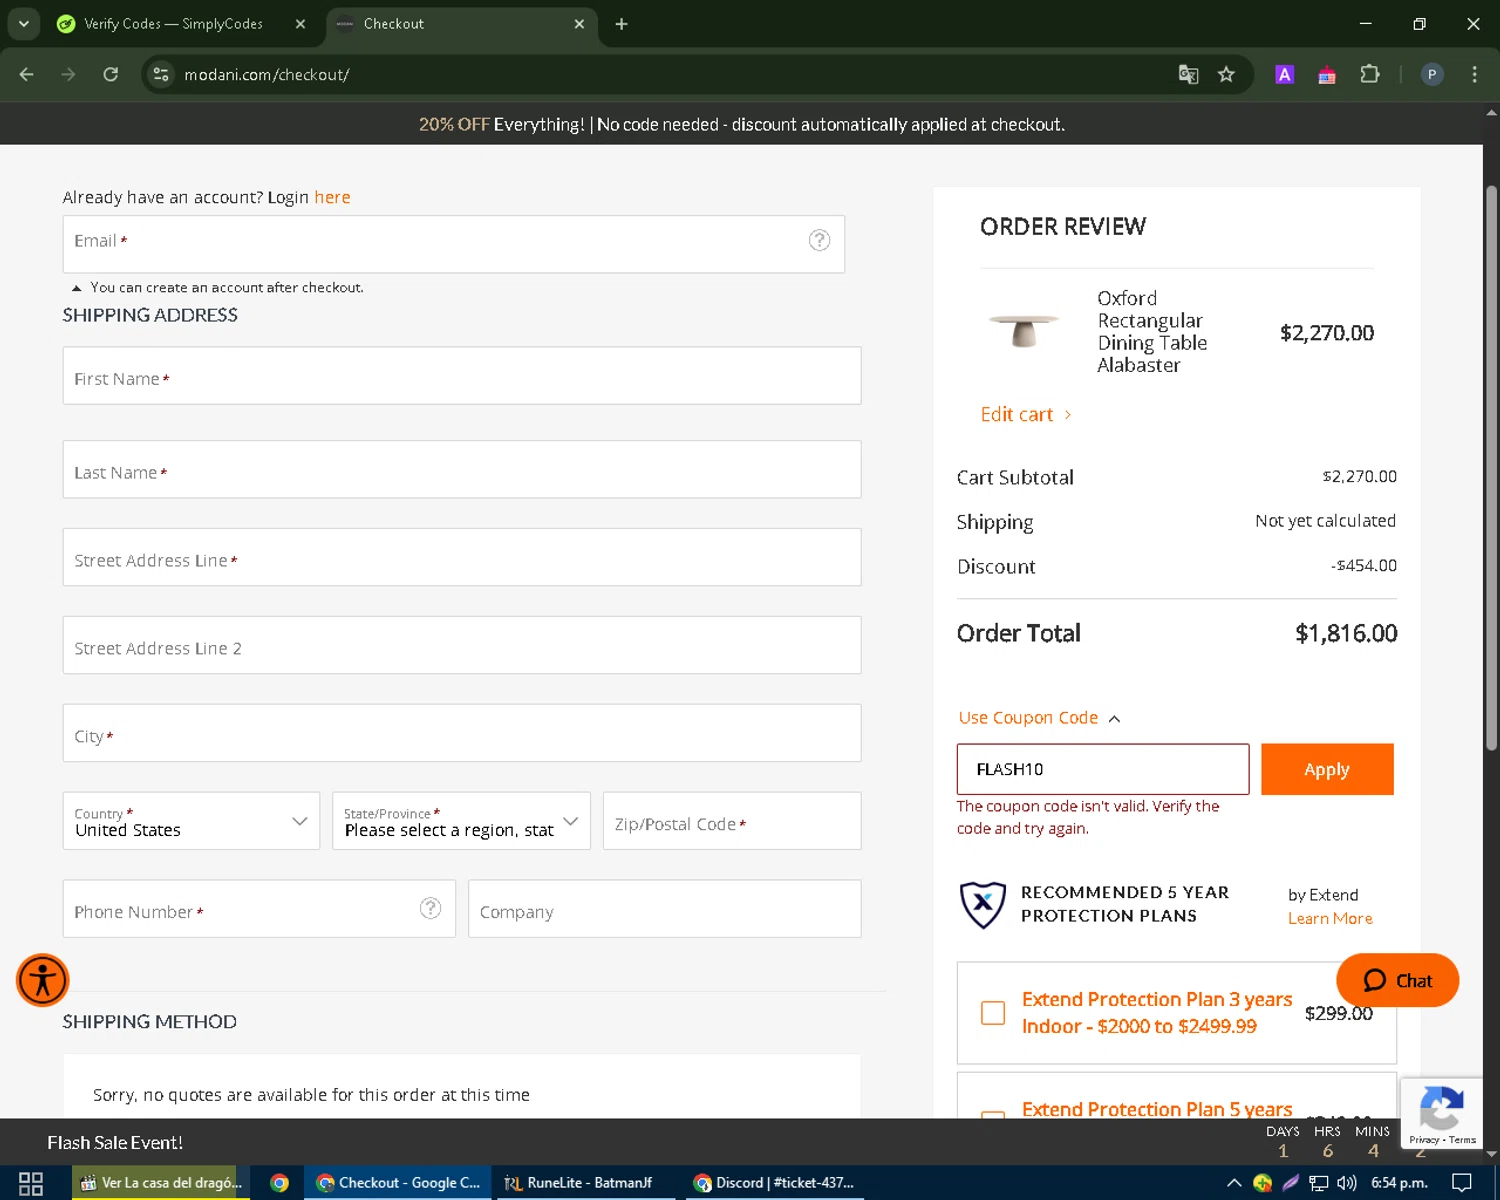Click the Edit cart link
This screenshot has height=1200, width=1500.
pos(1026,414)
